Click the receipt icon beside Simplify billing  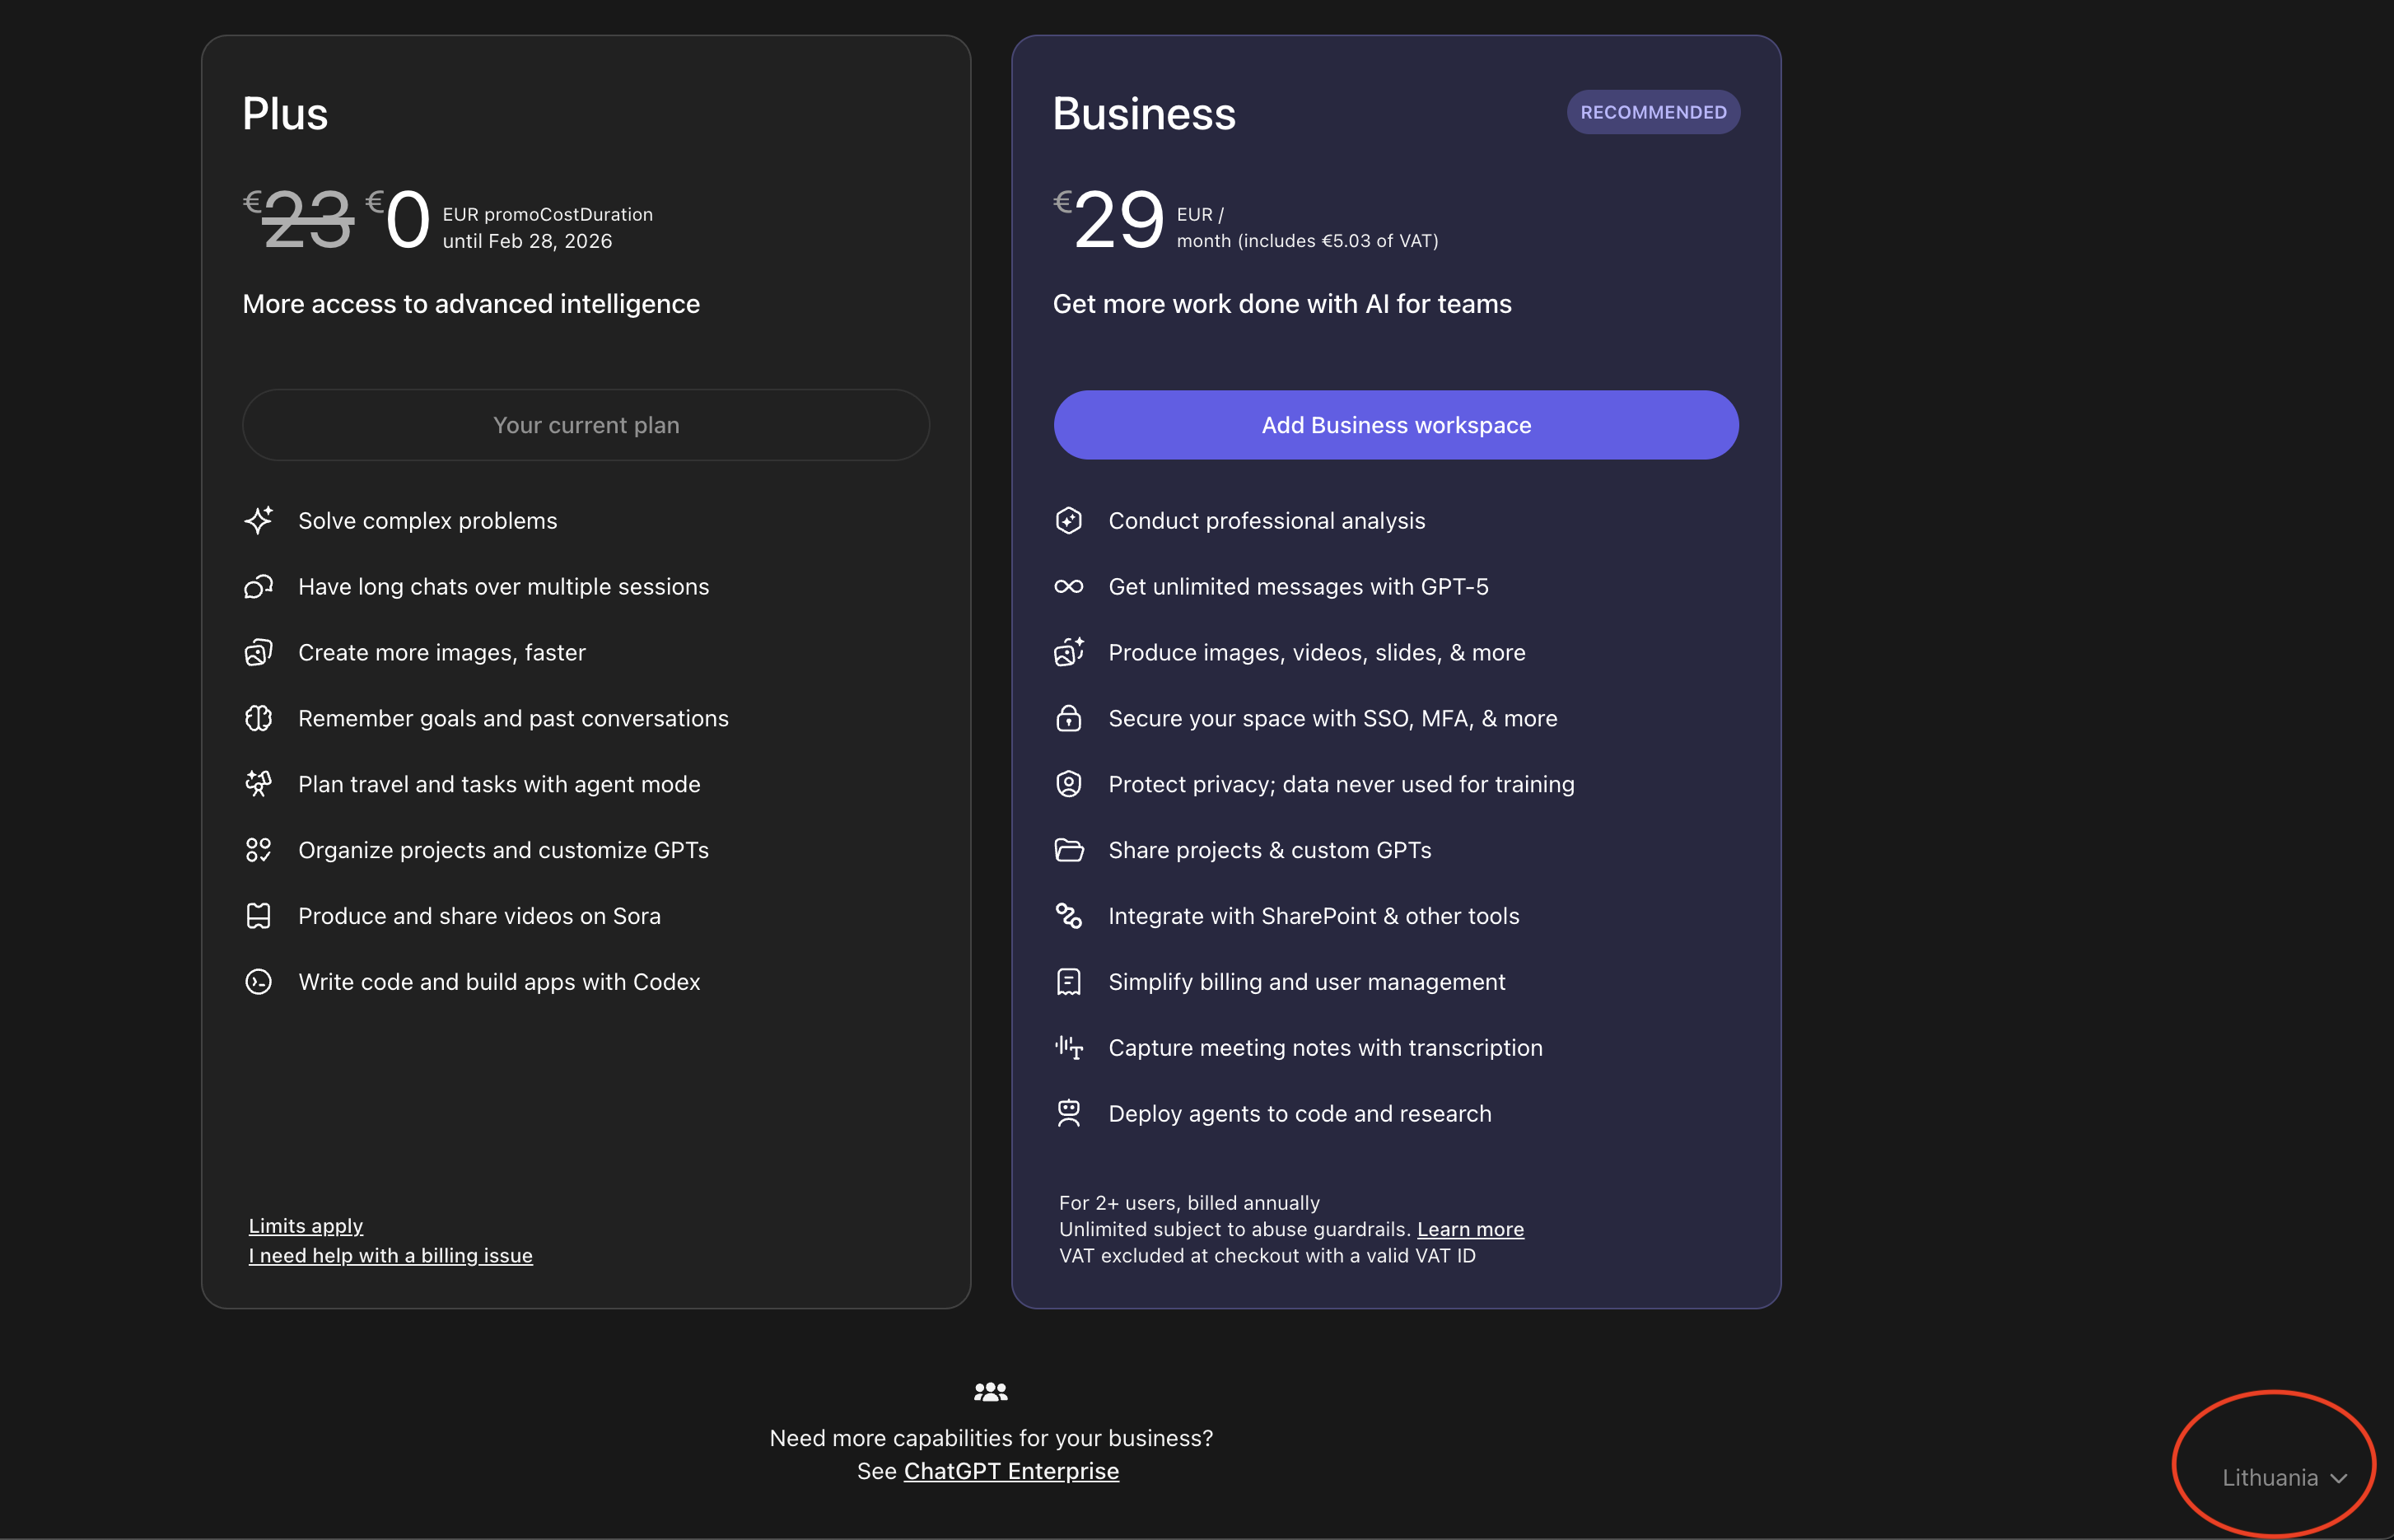1069,981
